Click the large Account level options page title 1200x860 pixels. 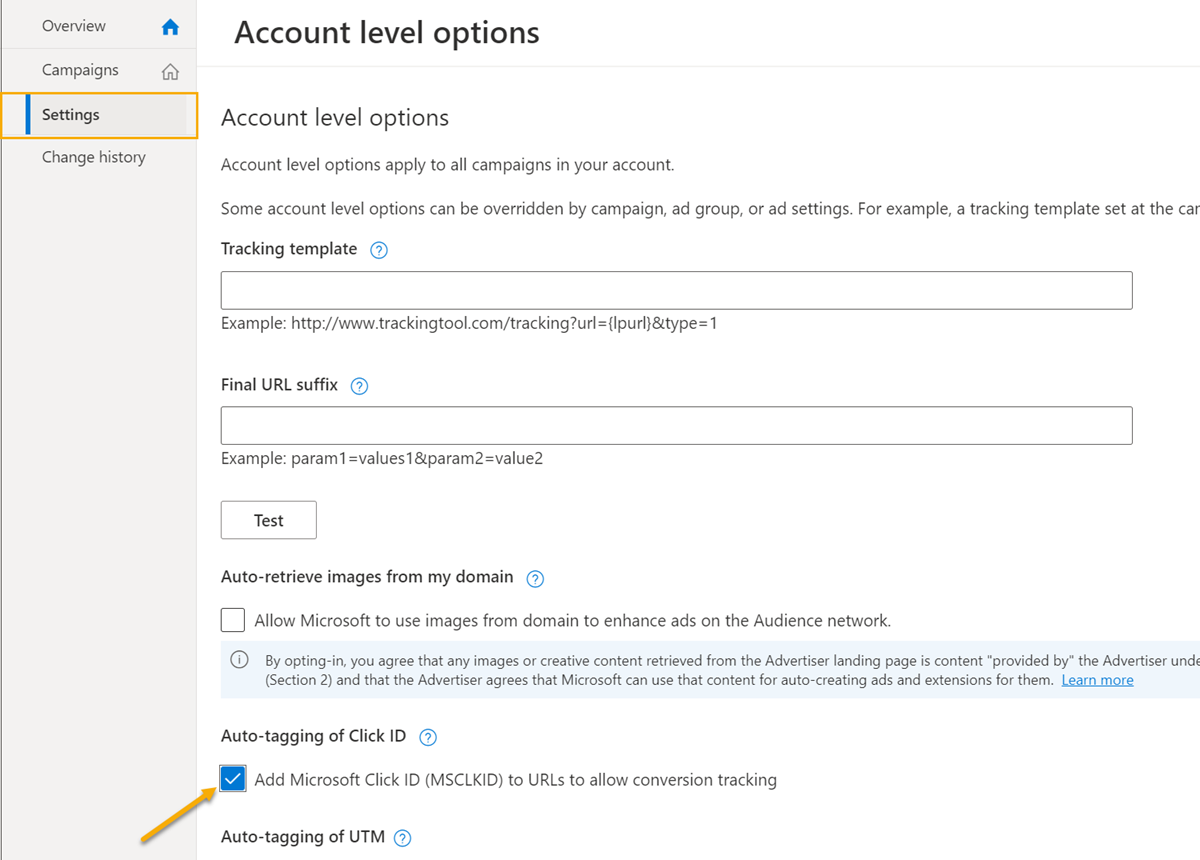(x=386, y=33)
